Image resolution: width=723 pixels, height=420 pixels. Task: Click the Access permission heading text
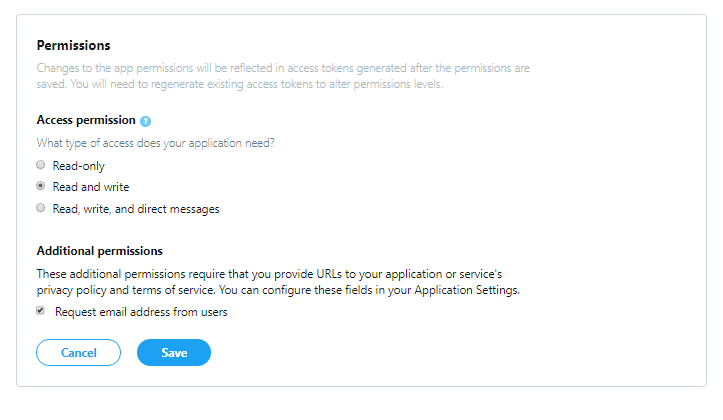pos(86,120)
